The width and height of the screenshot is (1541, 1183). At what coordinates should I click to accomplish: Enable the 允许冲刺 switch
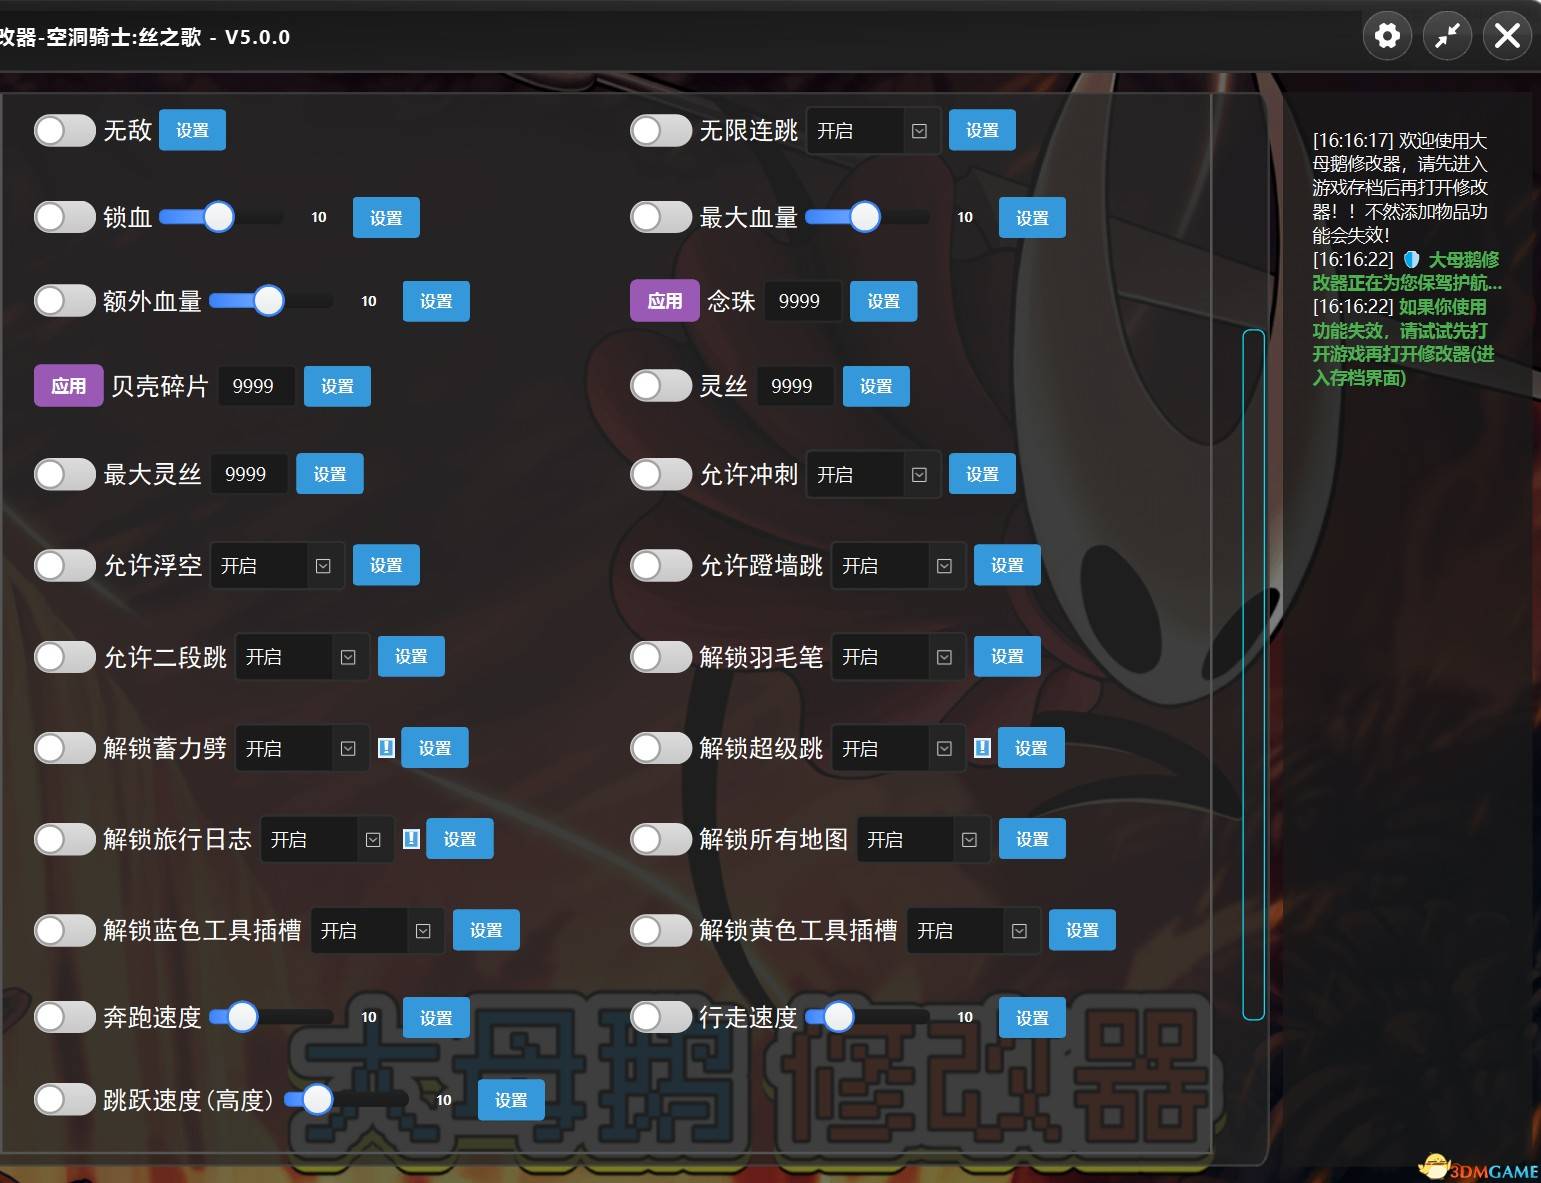tap(661, 474)
